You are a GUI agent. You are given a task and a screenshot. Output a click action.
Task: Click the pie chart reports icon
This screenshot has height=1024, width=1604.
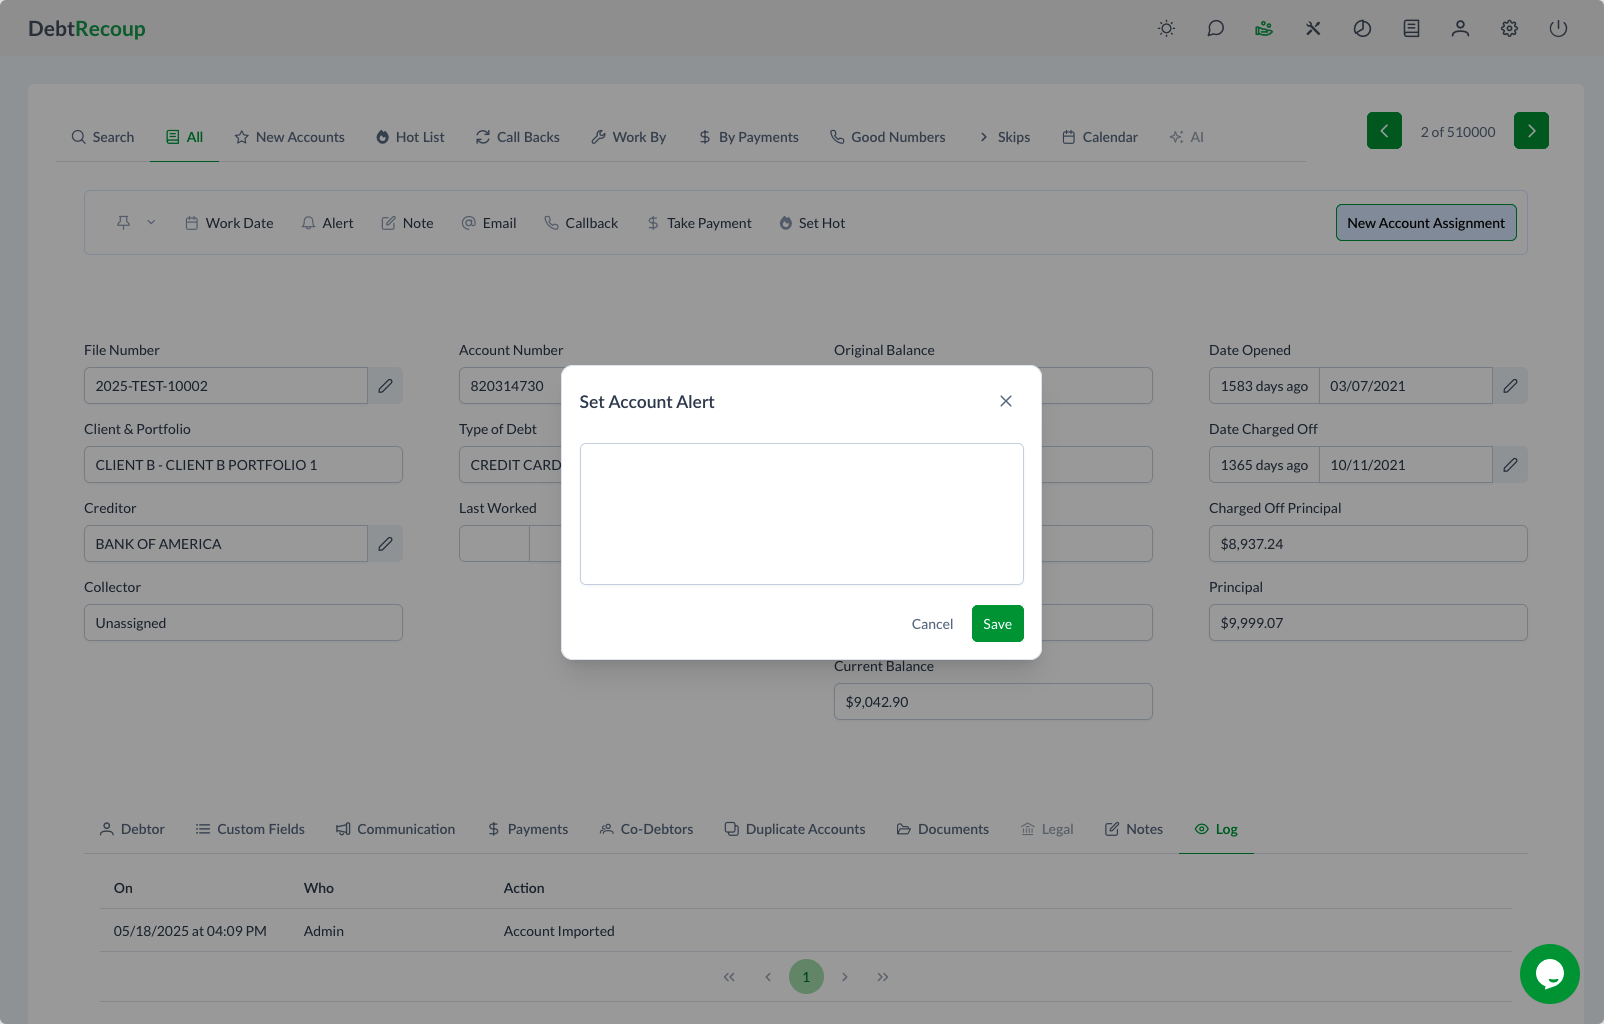[1362, 29]
